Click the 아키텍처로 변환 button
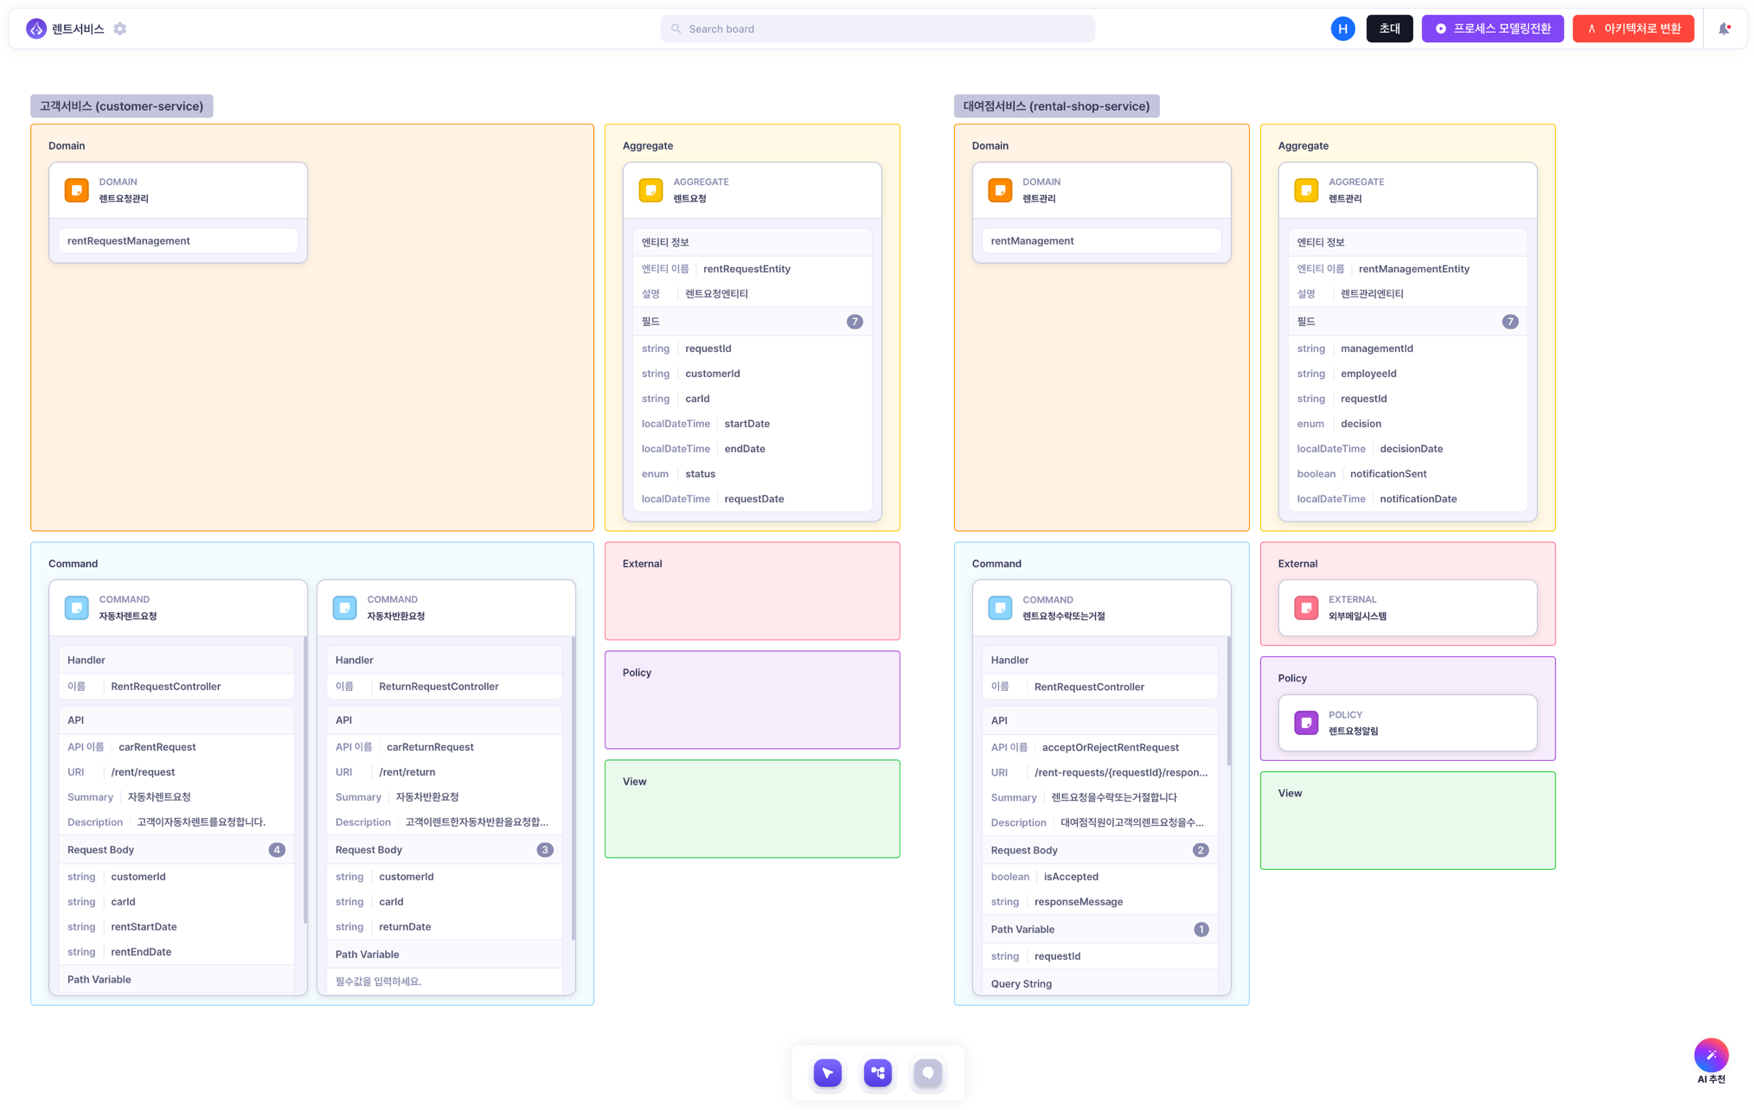1754x1110 pixels. (1633, 29)
